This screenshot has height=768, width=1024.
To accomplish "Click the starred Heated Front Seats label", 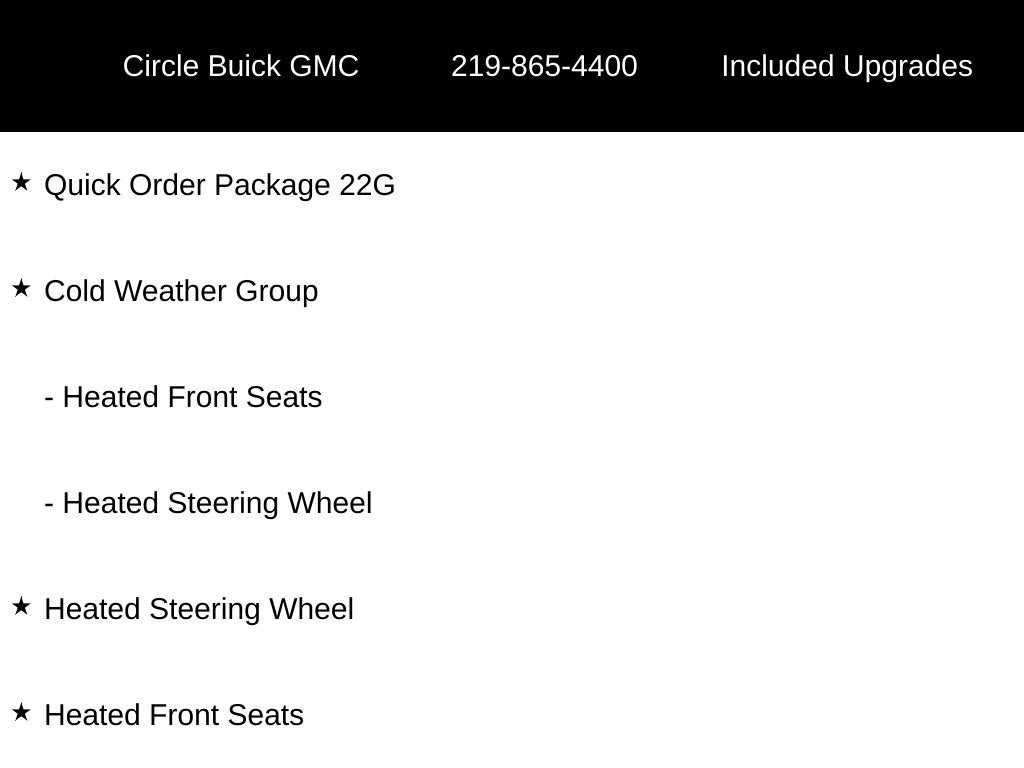I will coord(174,715).
